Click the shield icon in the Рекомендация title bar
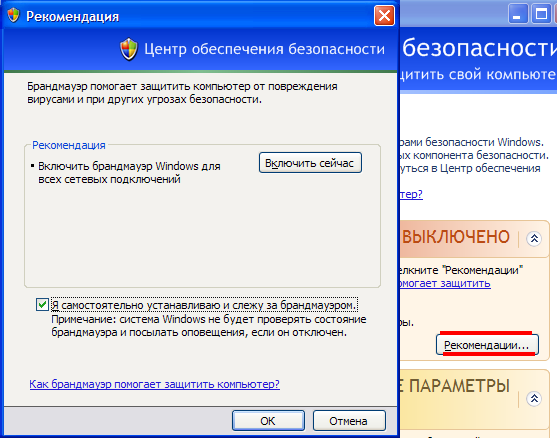 tap(13, 16)
